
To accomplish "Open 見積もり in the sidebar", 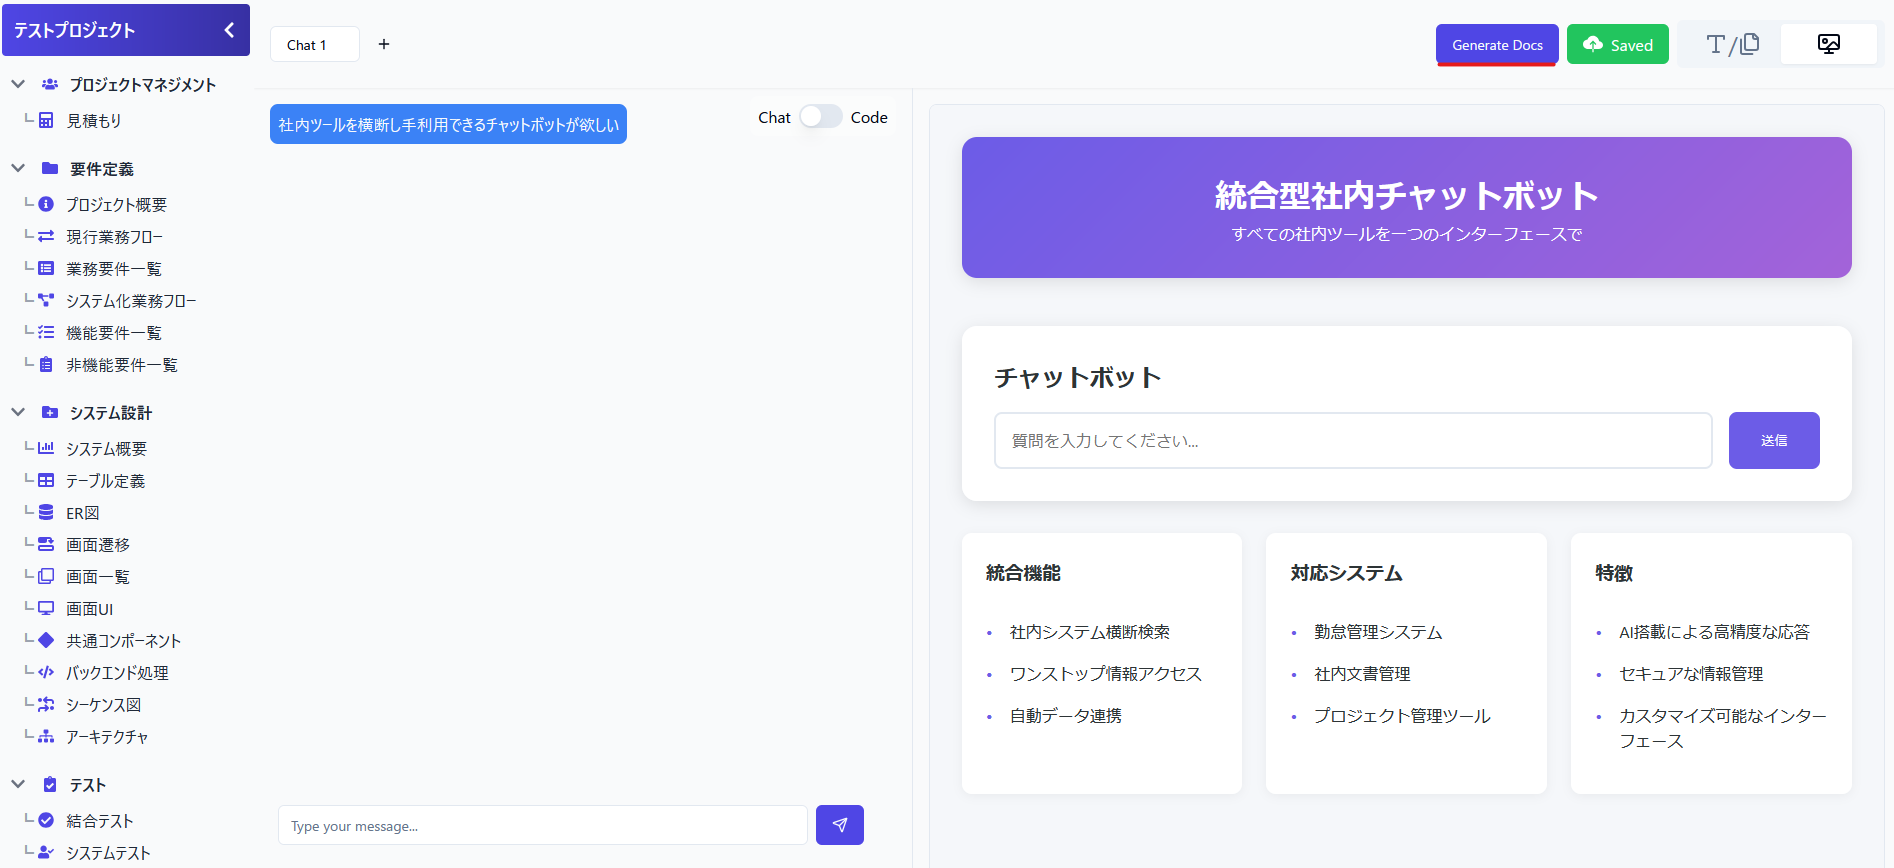I will [x=94, y=121].
